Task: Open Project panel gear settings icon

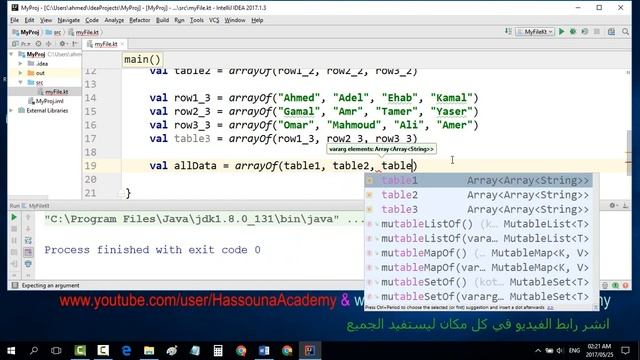Action: tap(63, 44)
